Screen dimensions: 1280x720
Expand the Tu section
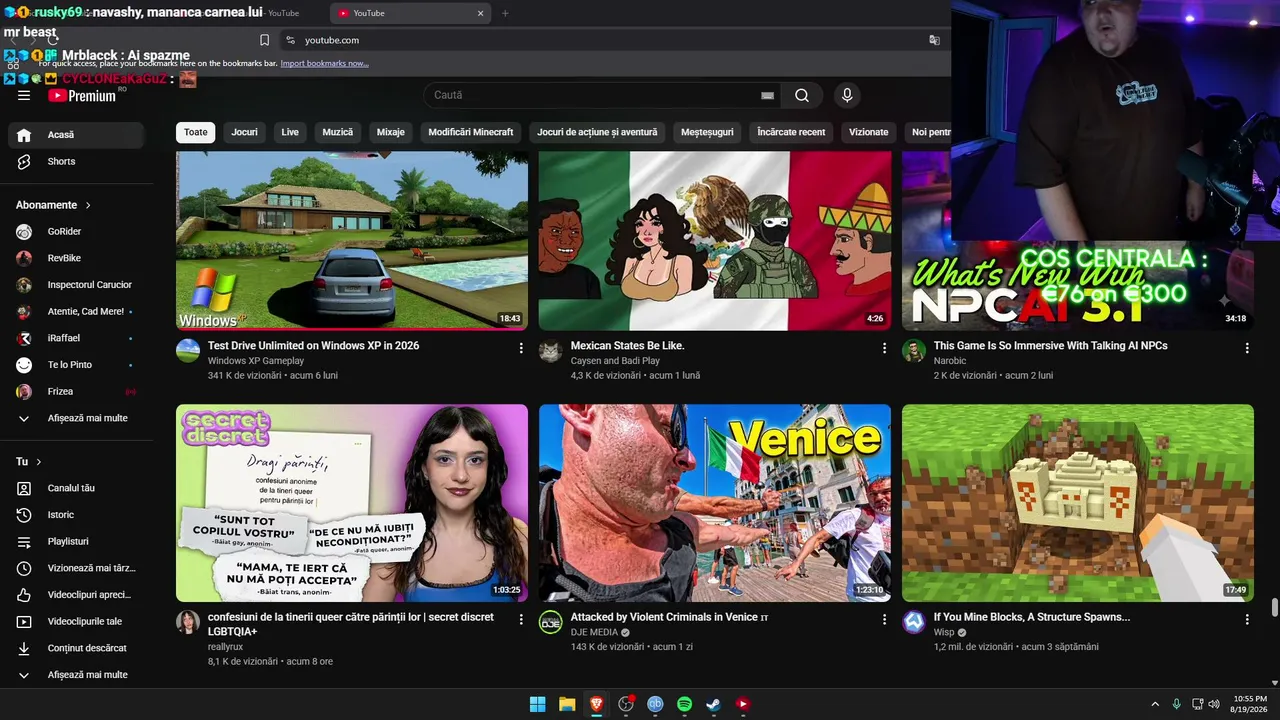29,462
